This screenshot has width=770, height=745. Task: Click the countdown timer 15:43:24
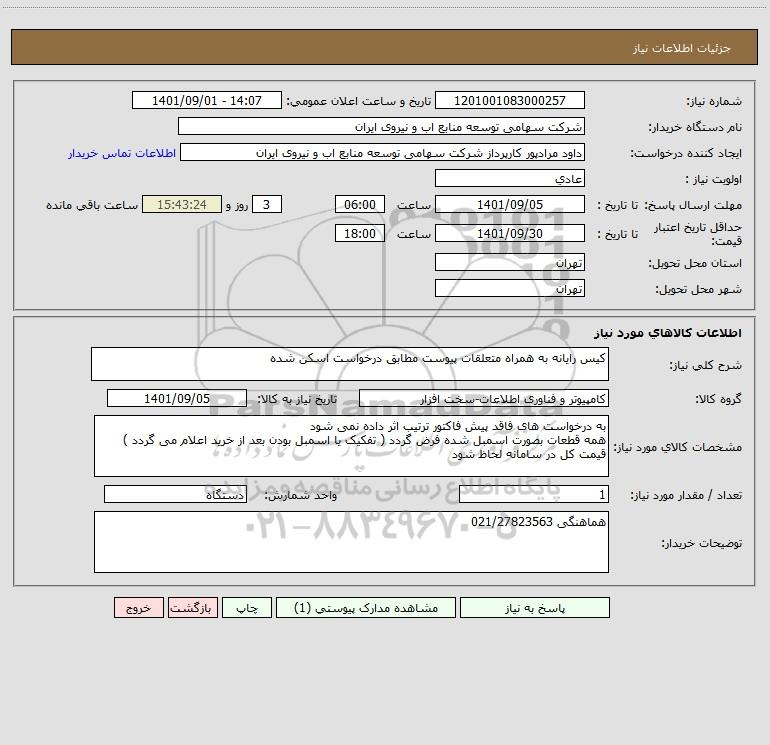pyautogui.click(x=182, y=204)
